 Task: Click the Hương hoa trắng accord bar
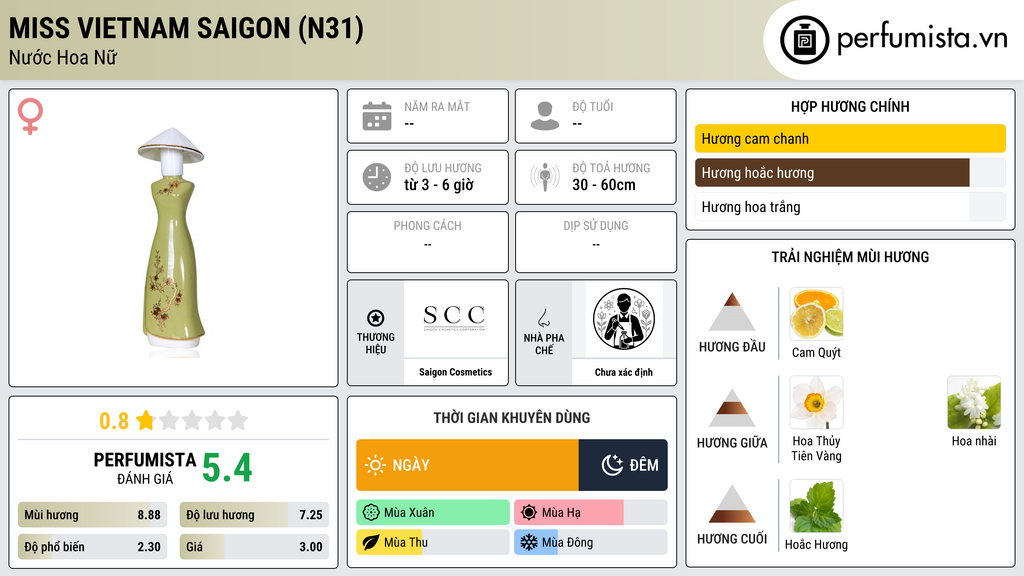850,207
